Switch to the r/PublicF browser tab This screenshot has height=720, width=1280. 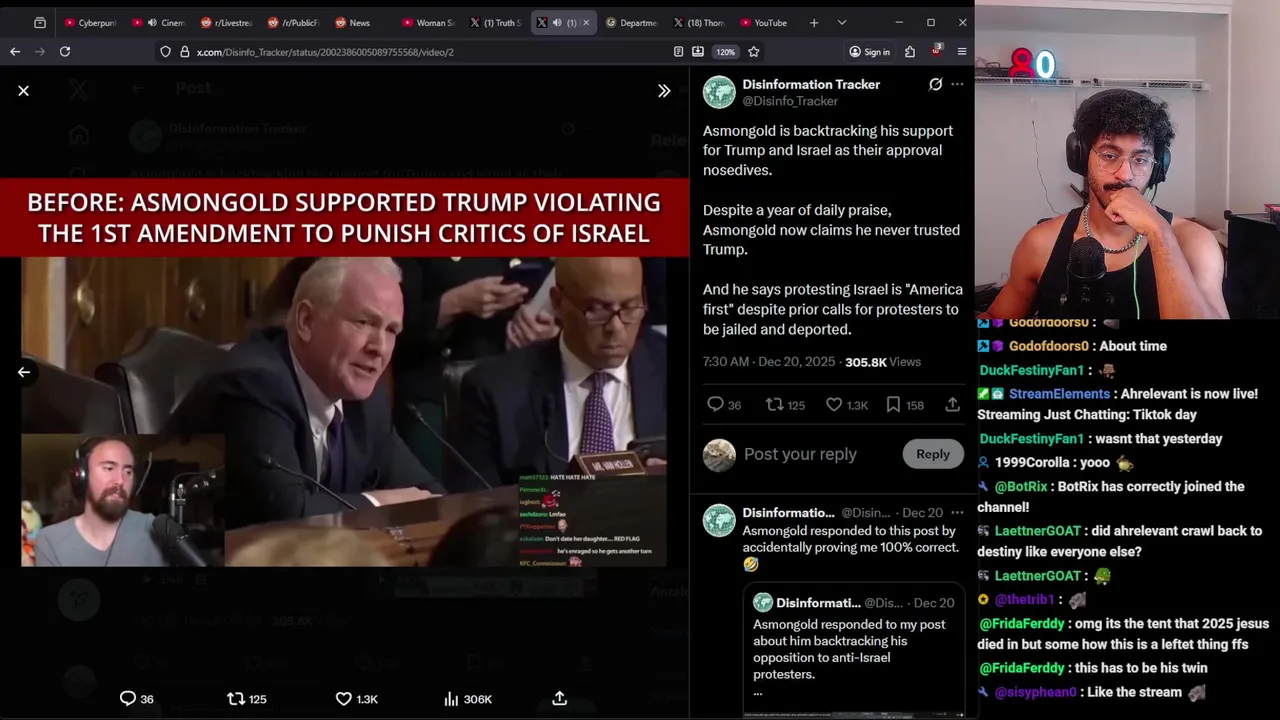293,22
